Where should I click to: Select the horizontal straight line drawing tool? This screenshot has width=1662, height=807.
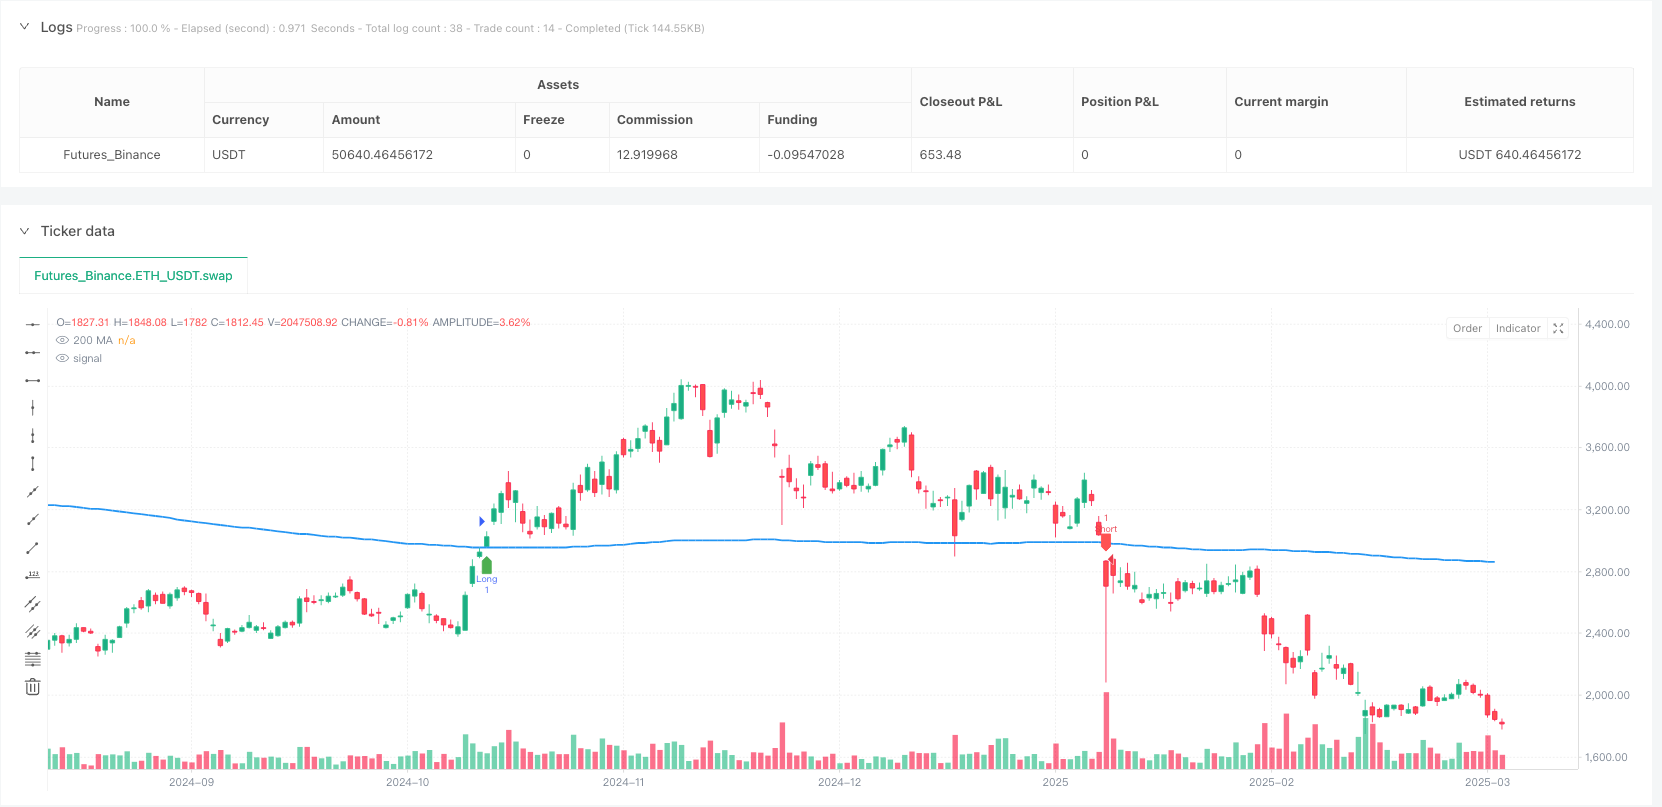pos(33,324)
